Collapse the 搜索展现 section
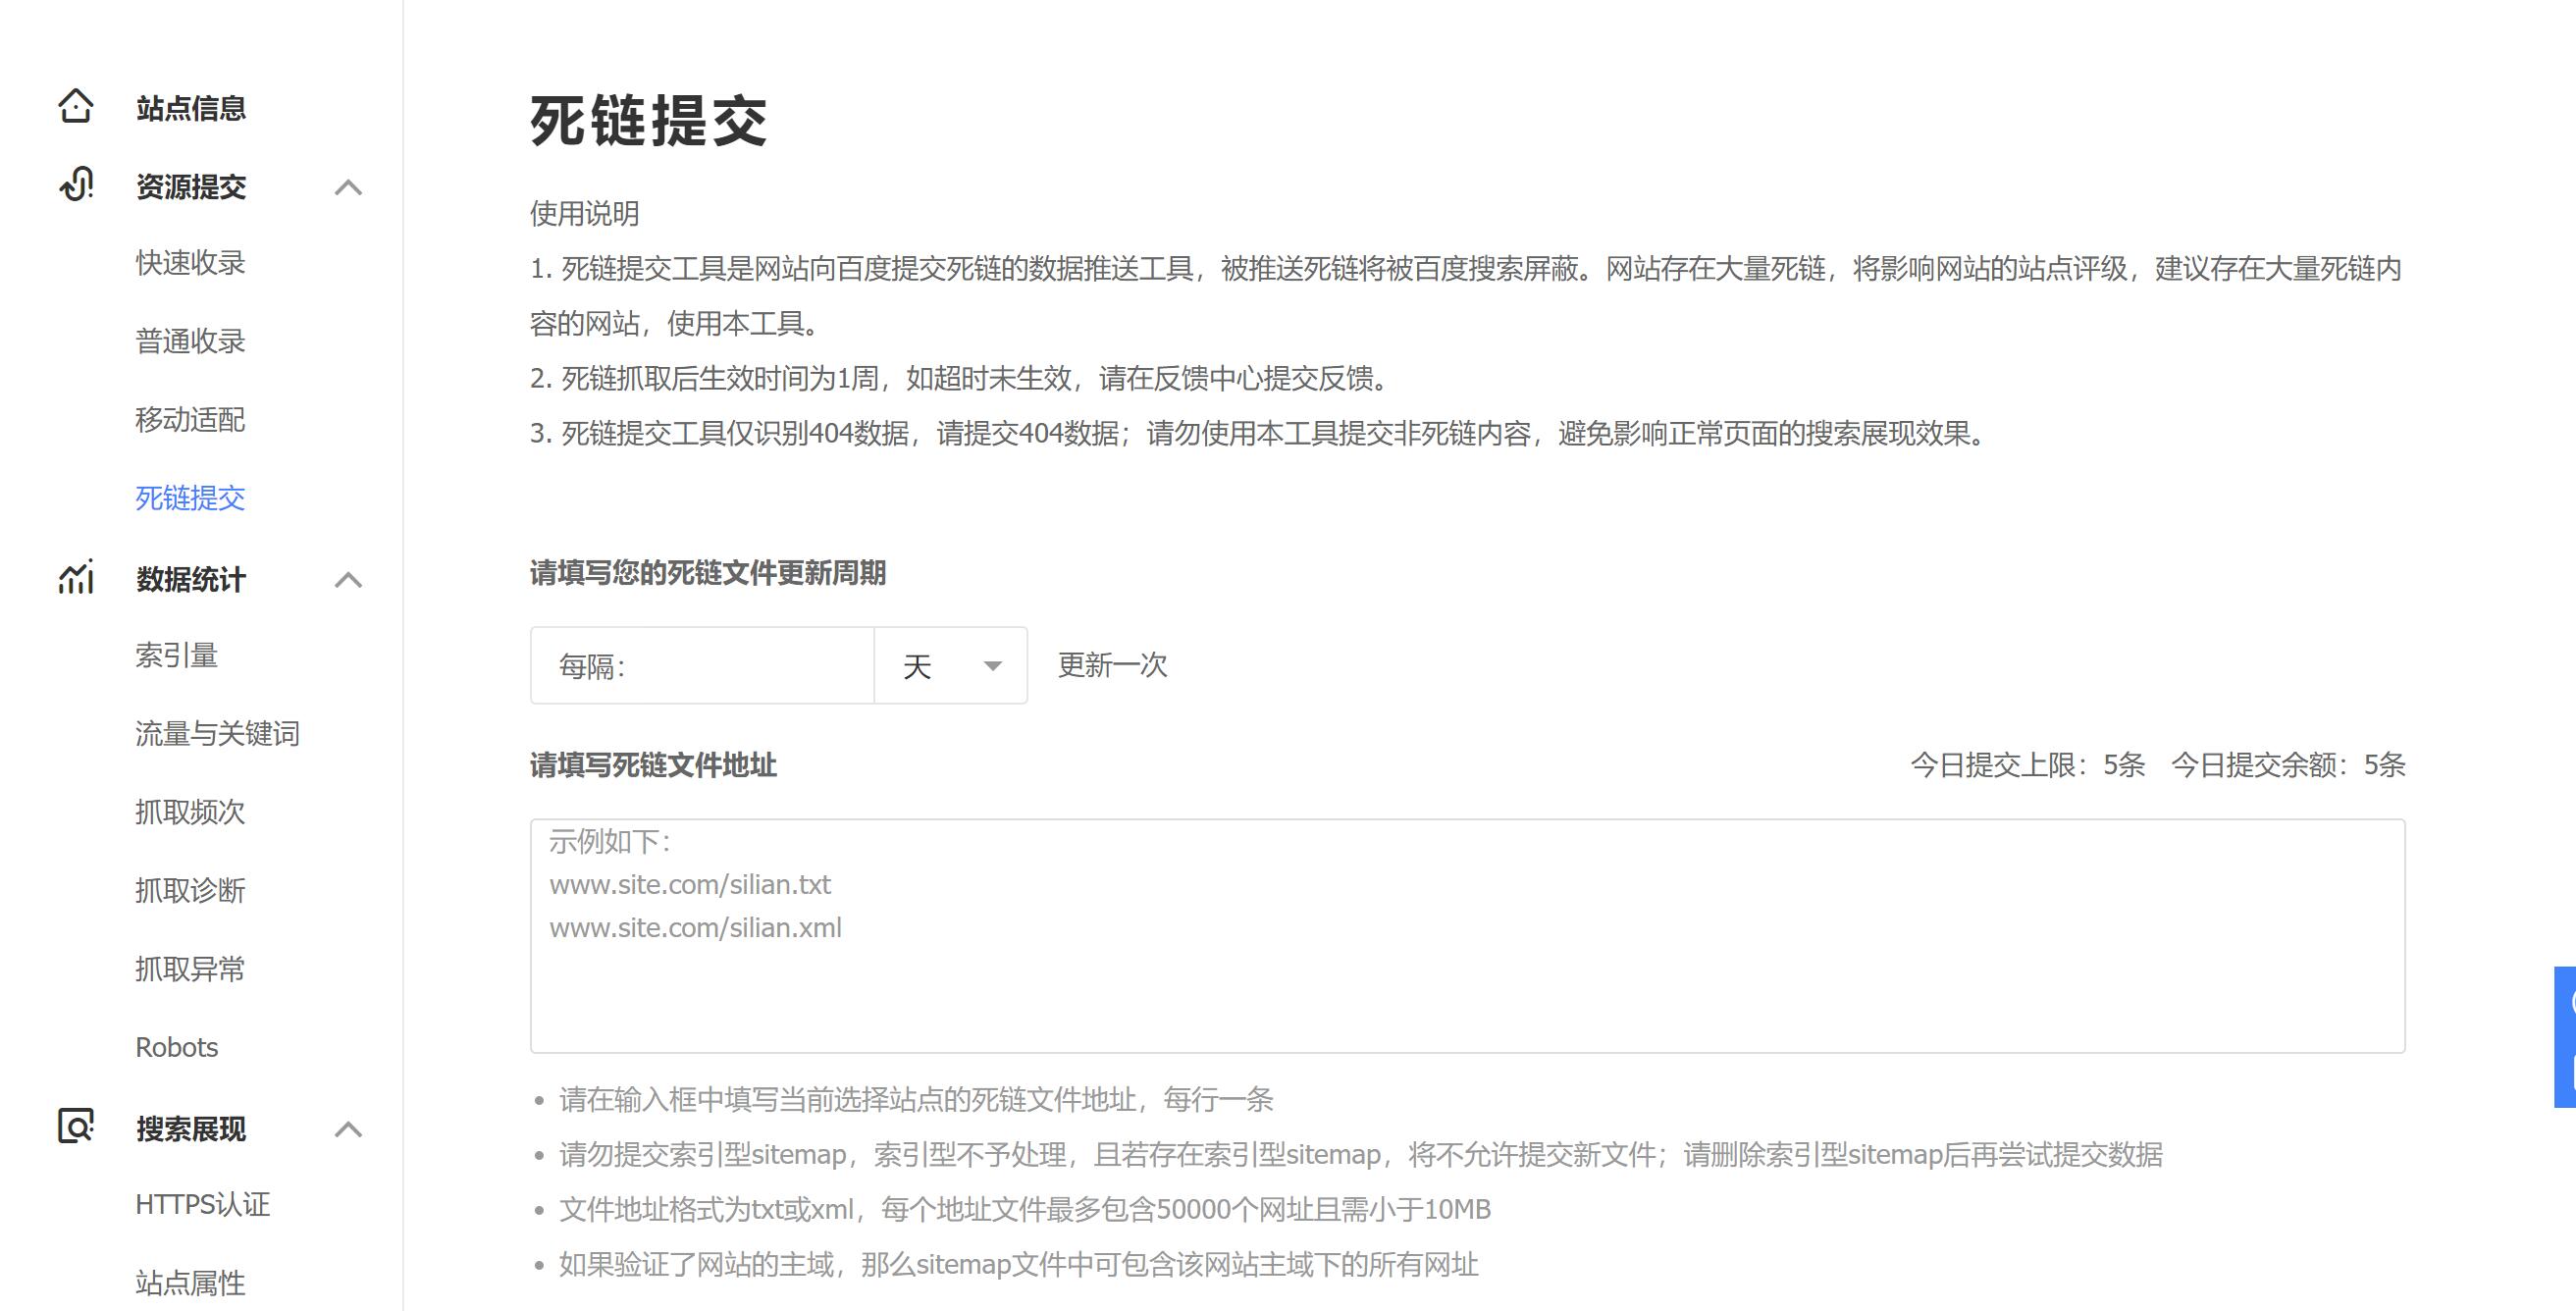Viewport: 2576px width, 1311px height. coord(350,1130)
